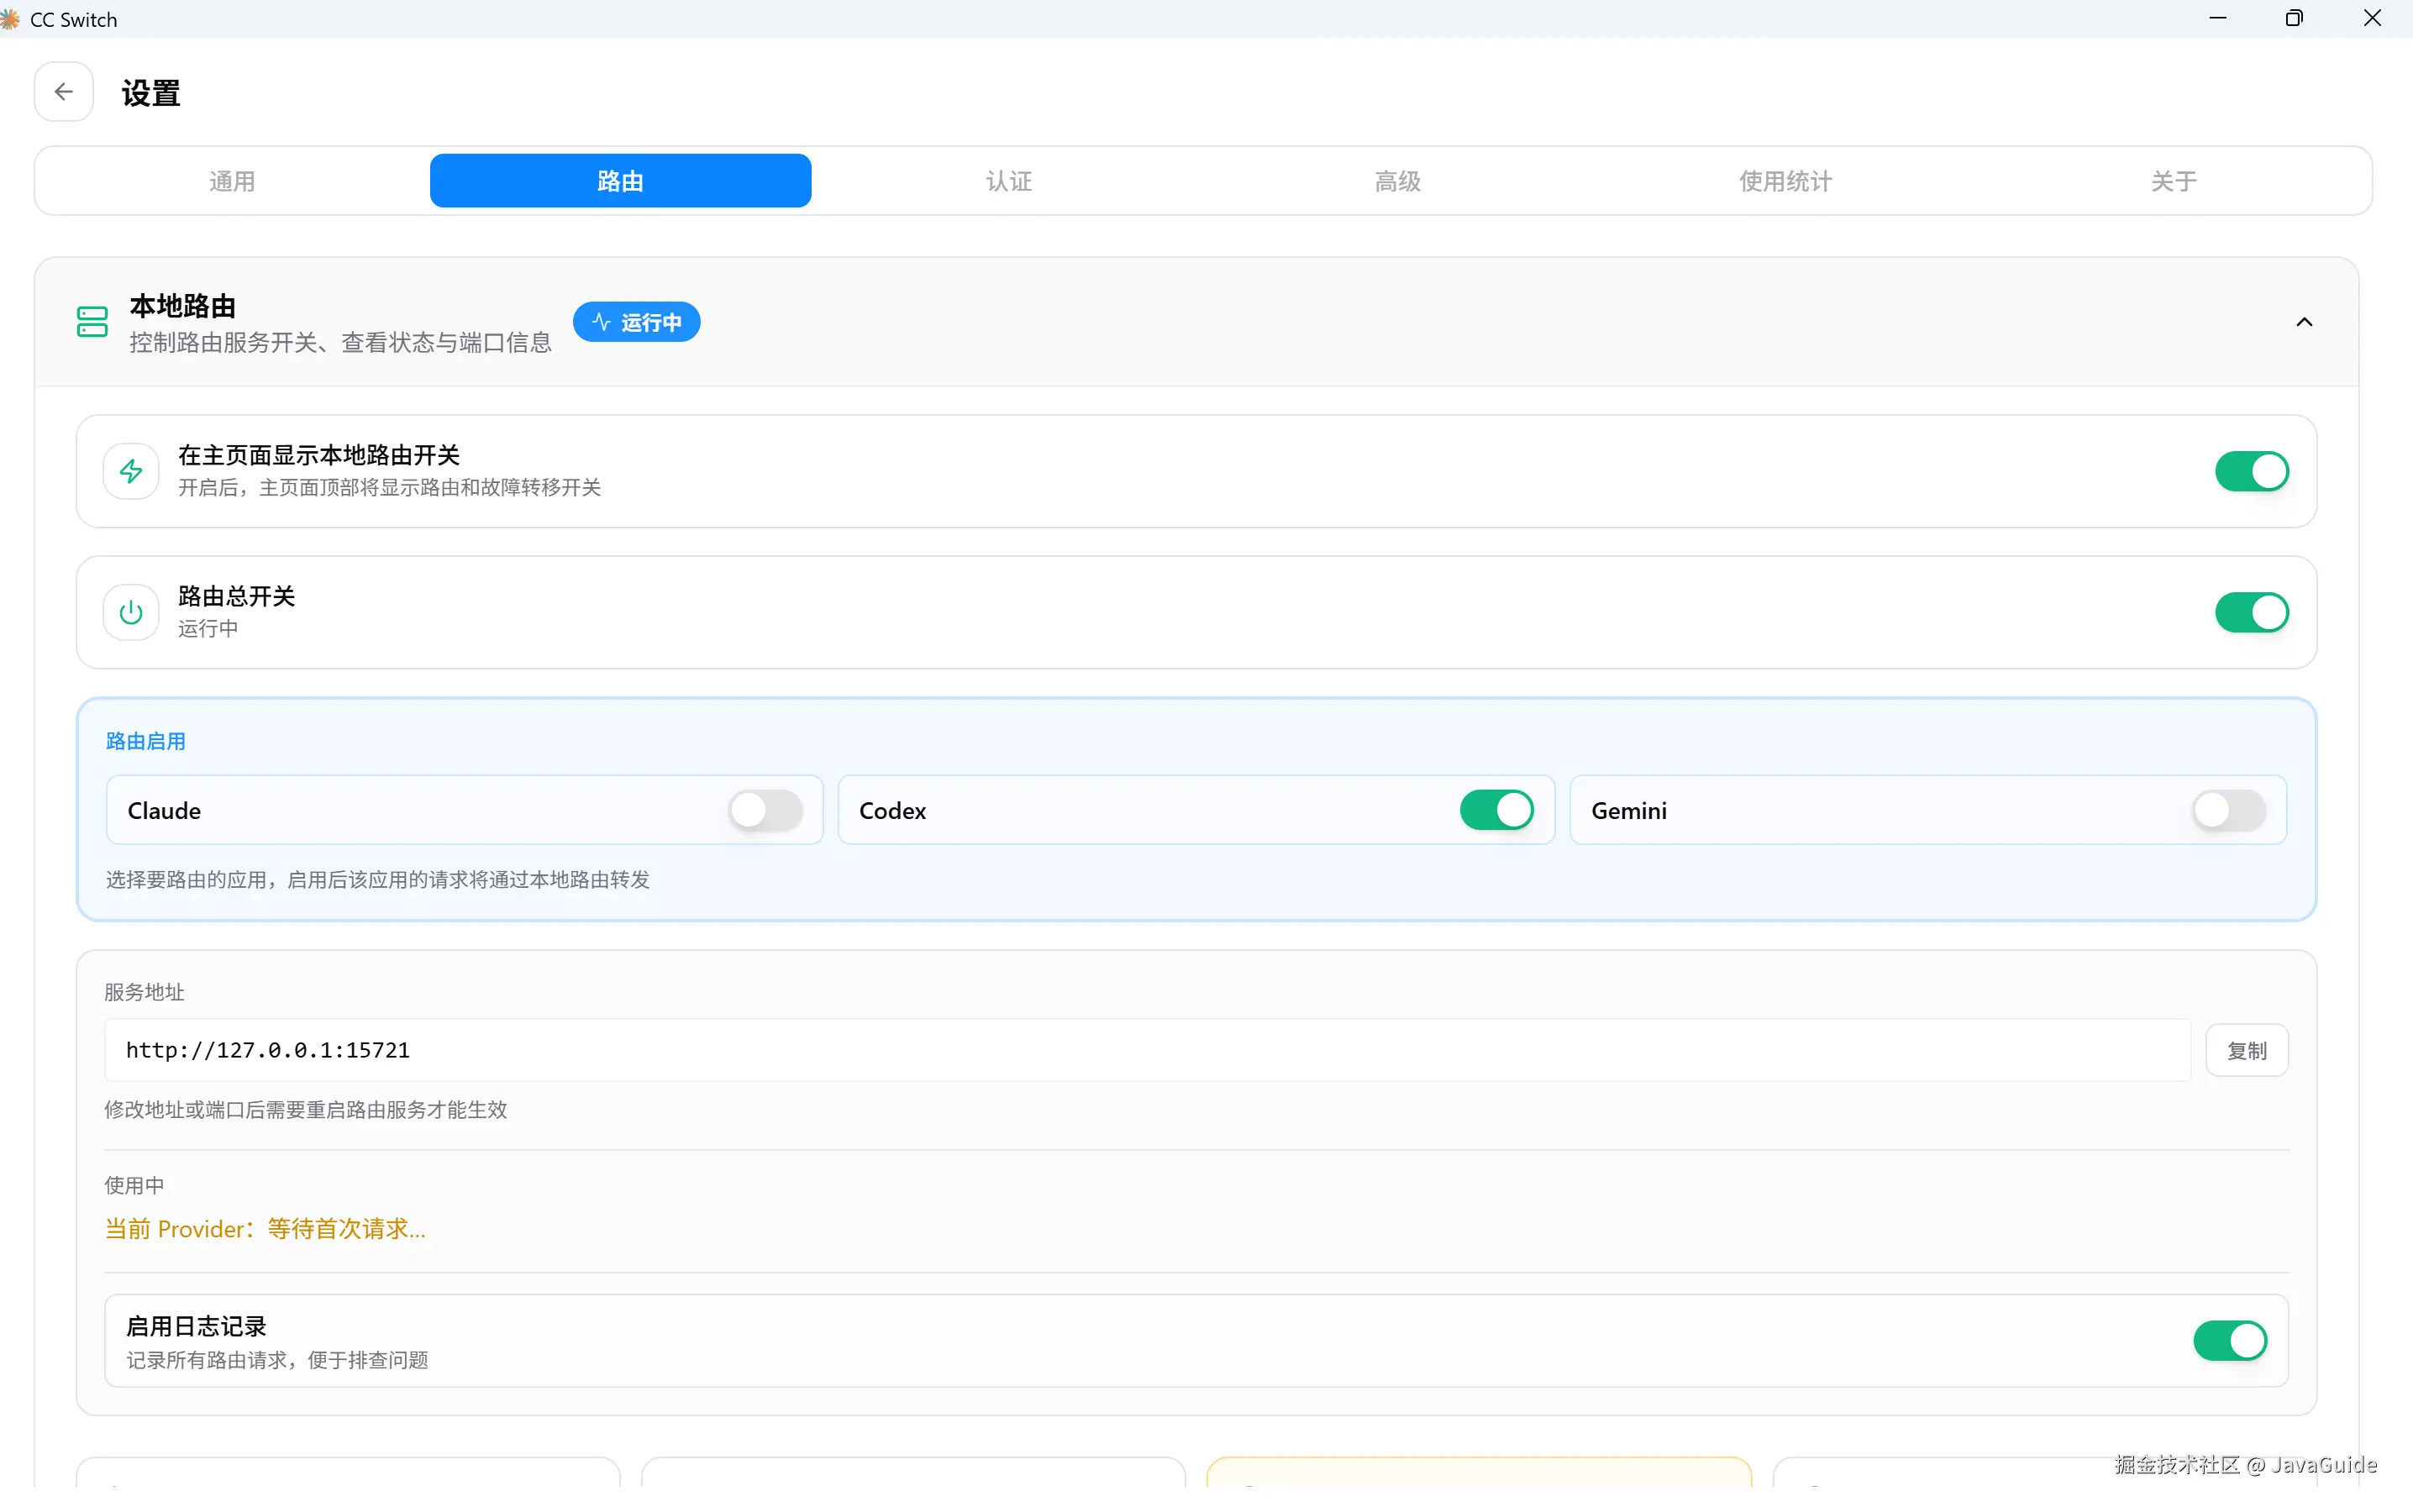
Task: Click the 修改地址或端口后需要重启路由服务才能生效 note
Action: pyautogui.click(x=306, y=1110)
